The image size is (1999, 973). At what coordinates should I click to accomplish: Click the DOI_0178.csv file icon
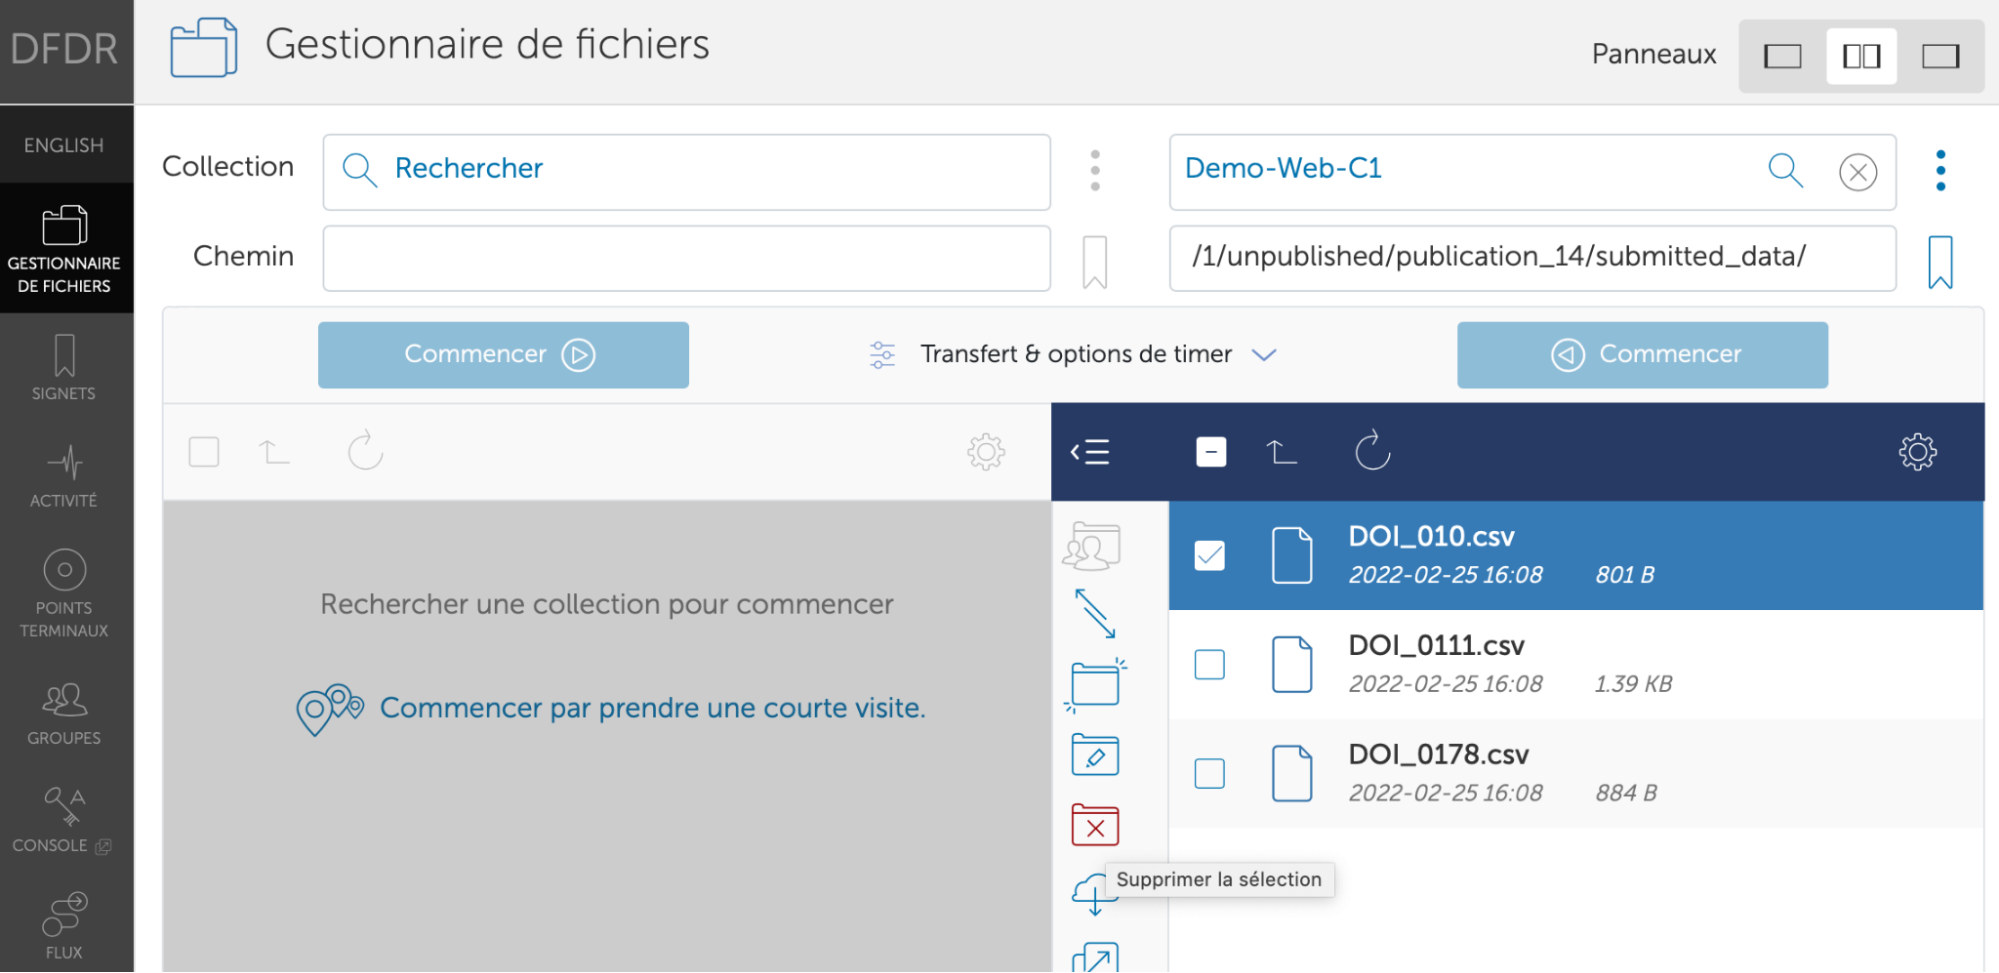coord(1292,773)
